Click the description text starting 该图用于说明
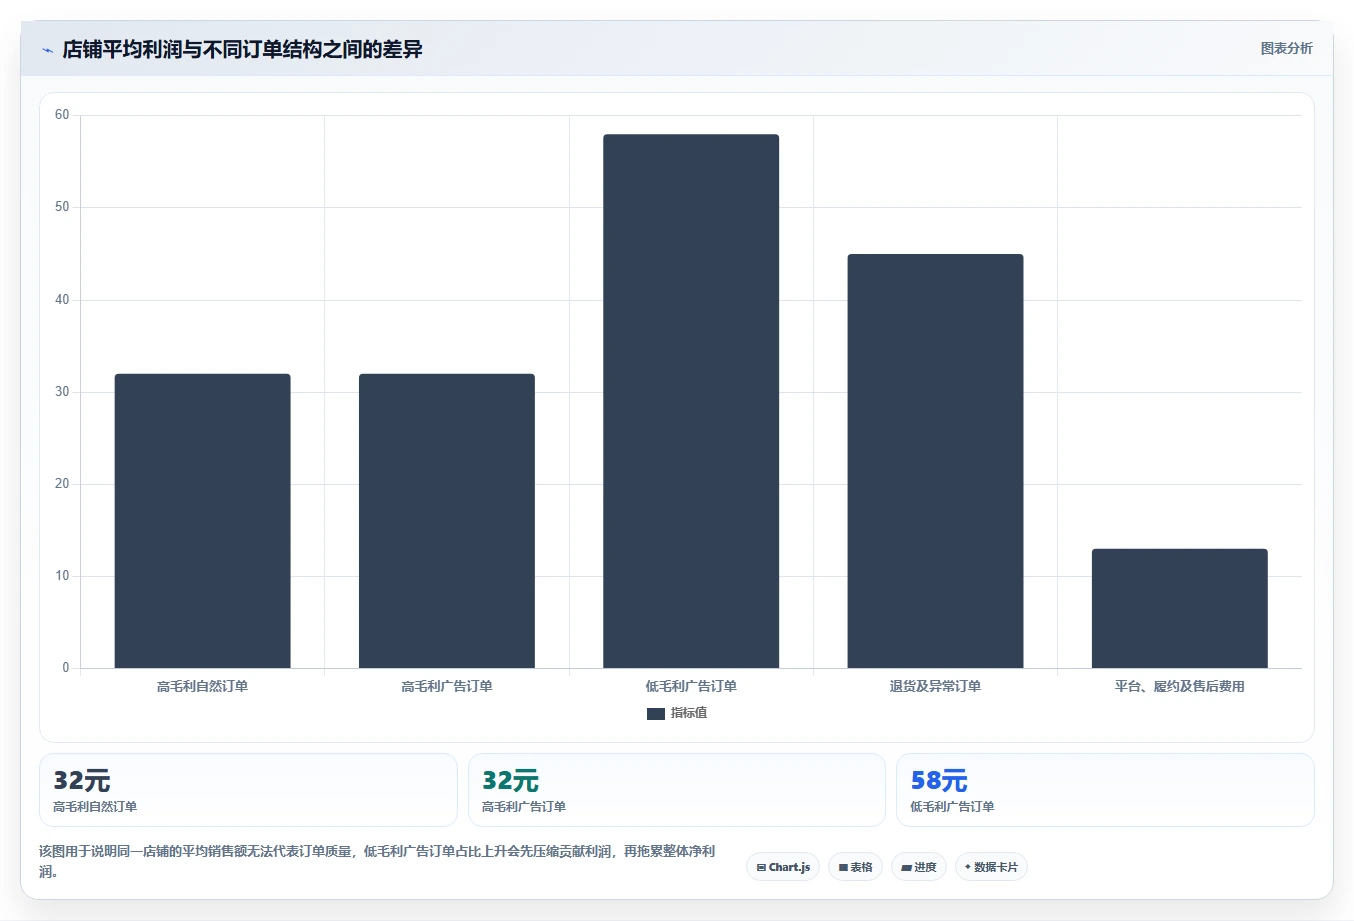 [x=378, y=861]
